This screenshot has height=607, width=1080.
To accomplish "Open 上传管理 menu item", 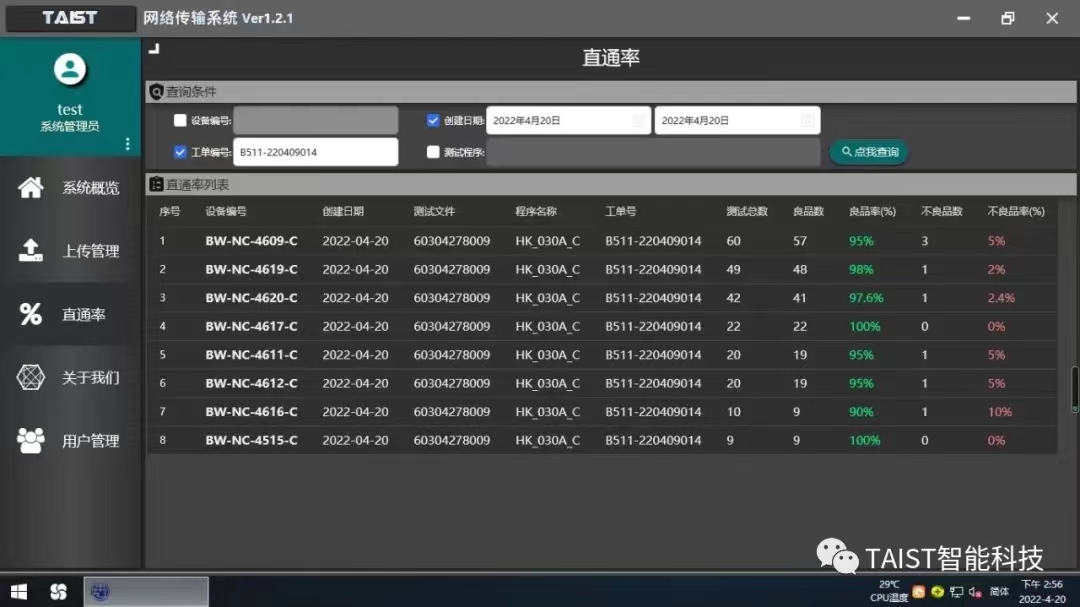I will coord(70,251).
